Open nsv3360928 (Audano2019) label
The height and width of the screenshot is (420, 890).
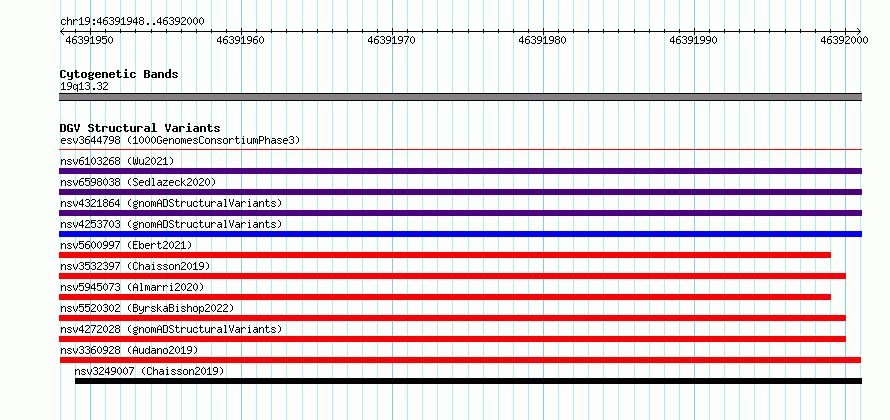[x=129, y=350]
